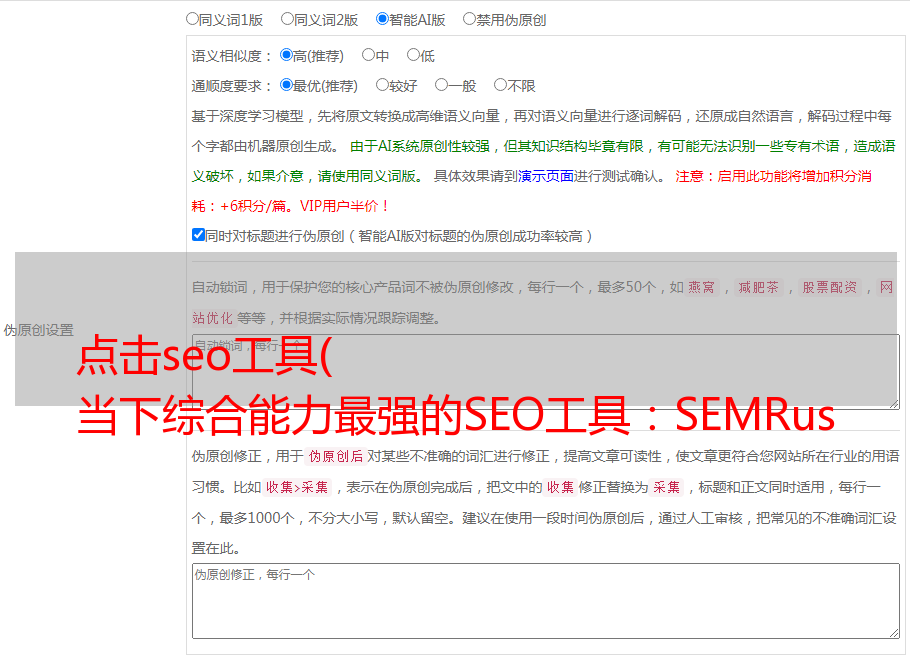Click the 伪原创修正 textarea
Viewport: 911px width, 658px height.
pyautogui.click(x=546, y=601)
